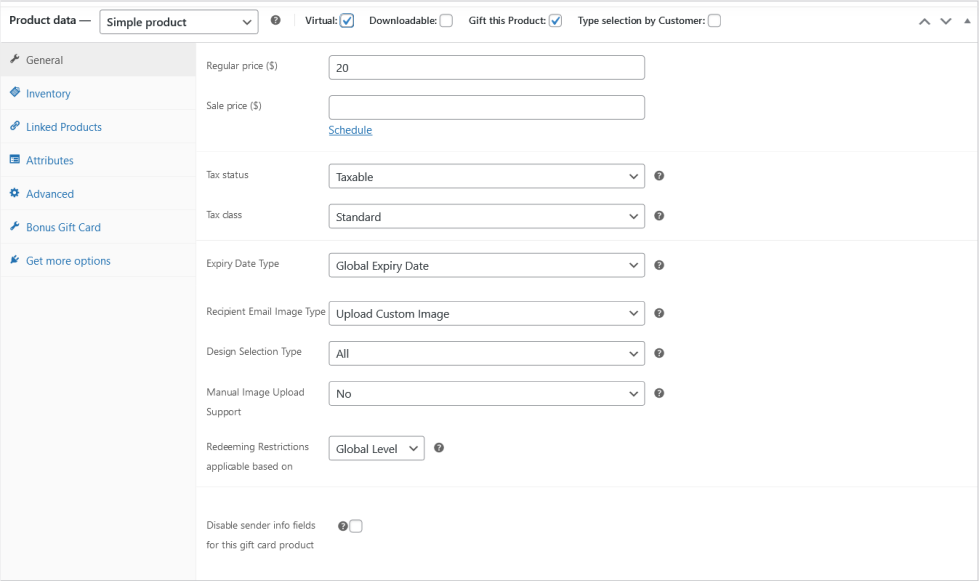Open the Expiry Date Type dropdown
Image resolution: width=979 pixels, height=581 pixels.
(486, 265)
